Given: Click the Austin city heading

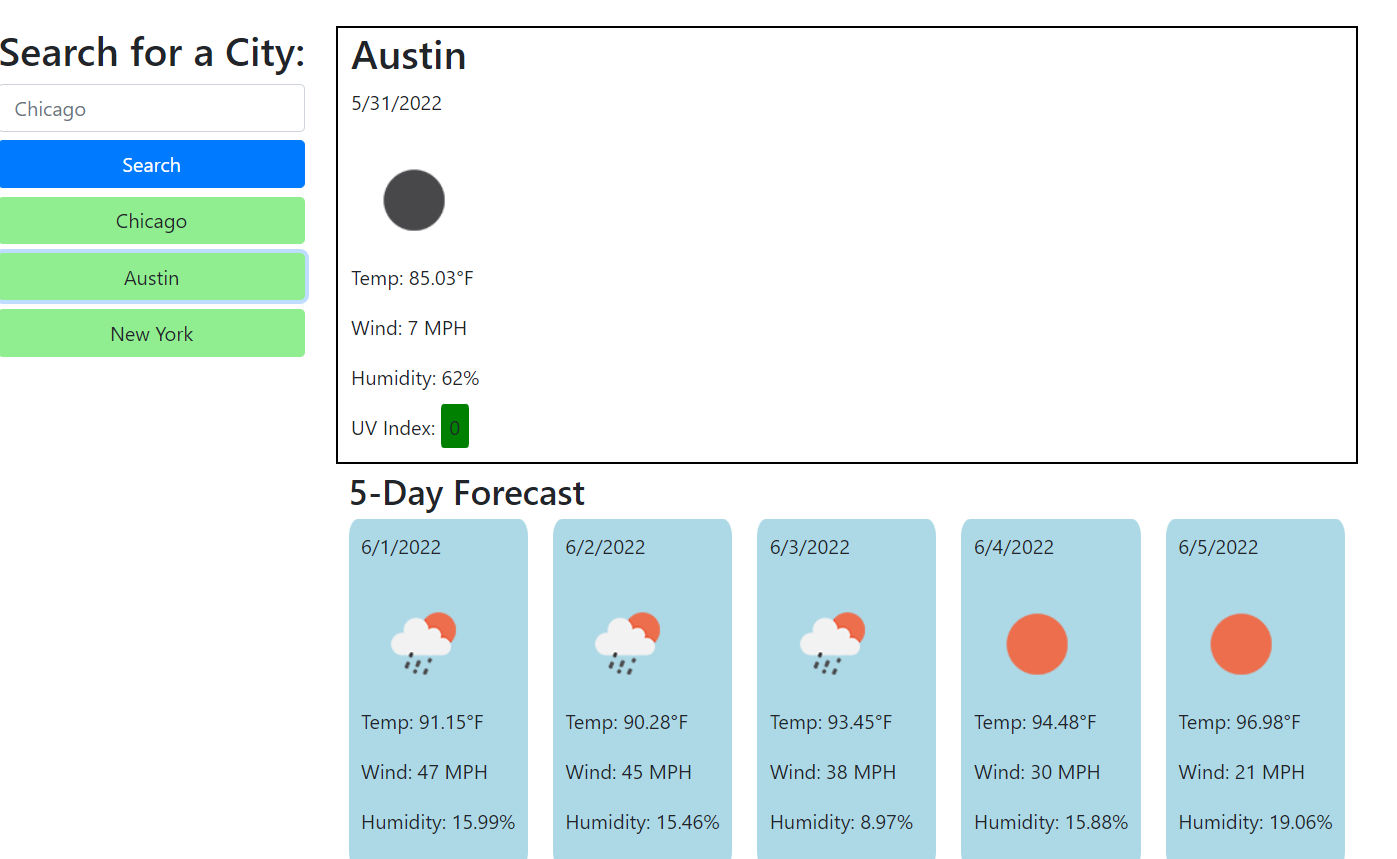Looking at the screenshot, I should [x=409, y=56].
